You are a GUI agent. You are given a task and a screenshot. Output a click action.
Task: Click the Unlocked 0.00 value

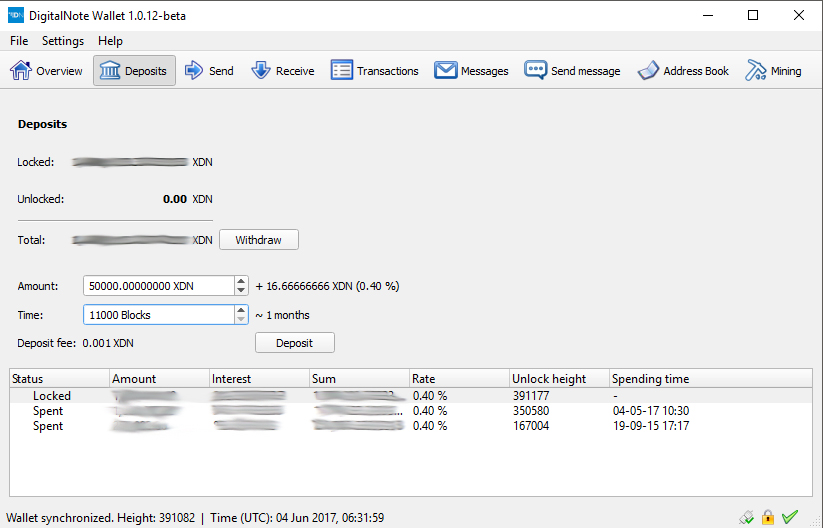click(175, 199)
